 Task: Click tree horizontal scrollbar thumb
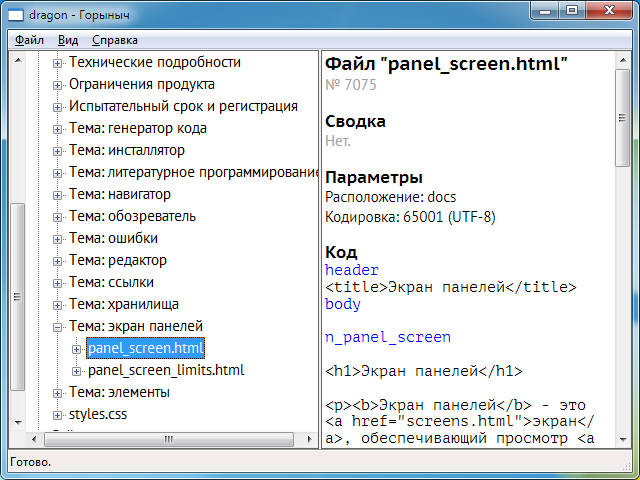(169, 440)
